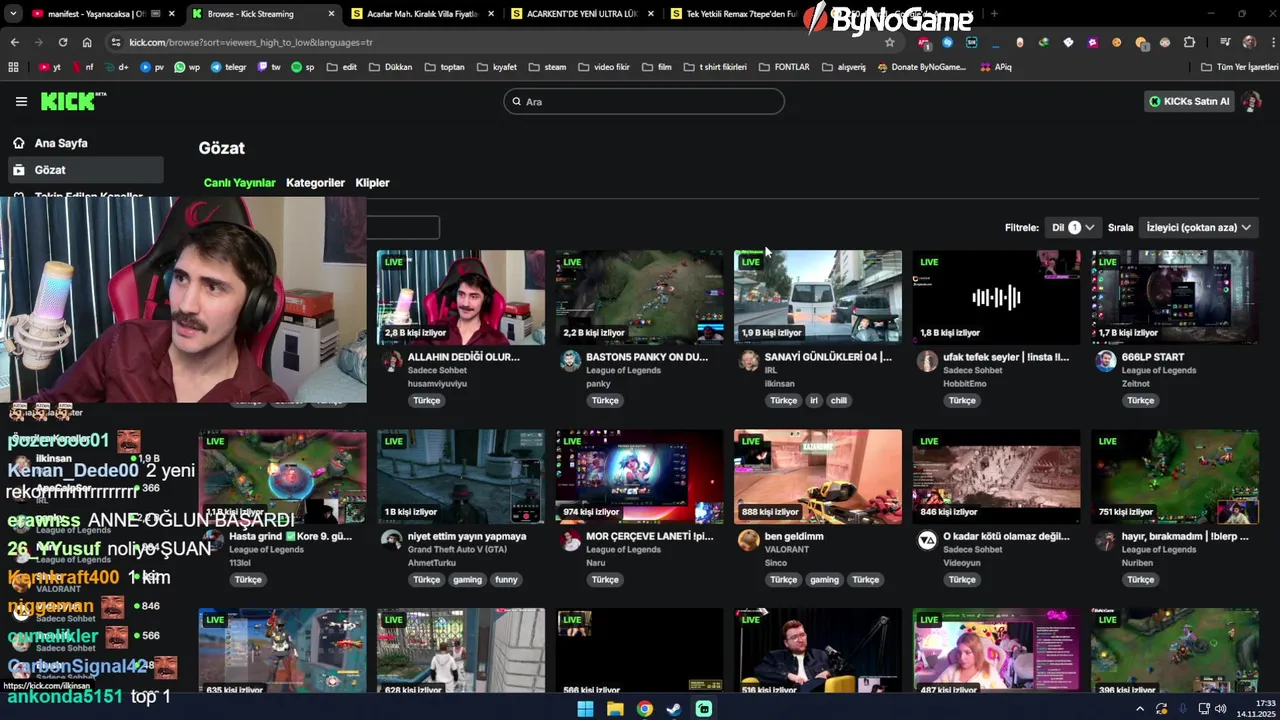Viewport: 1280px width, 720px height.
Task: Click the home icon beside Ana Sayfa
Action: (x=19, y=143)
